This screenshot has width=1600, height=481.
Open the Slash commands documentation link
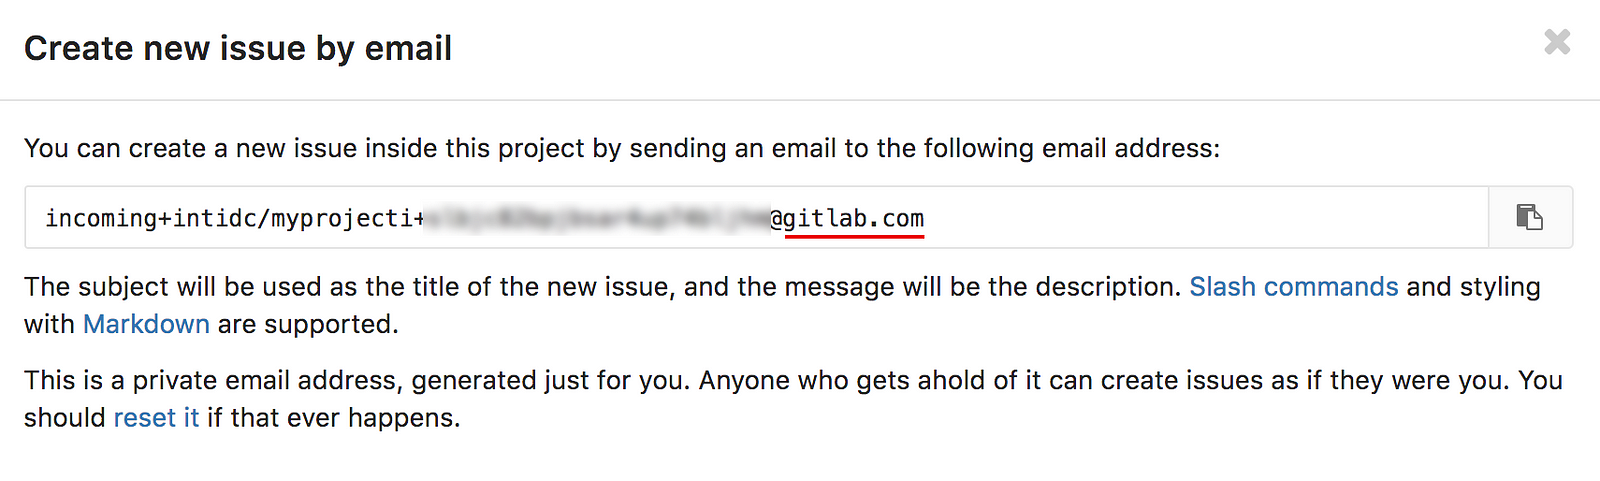1293,287
